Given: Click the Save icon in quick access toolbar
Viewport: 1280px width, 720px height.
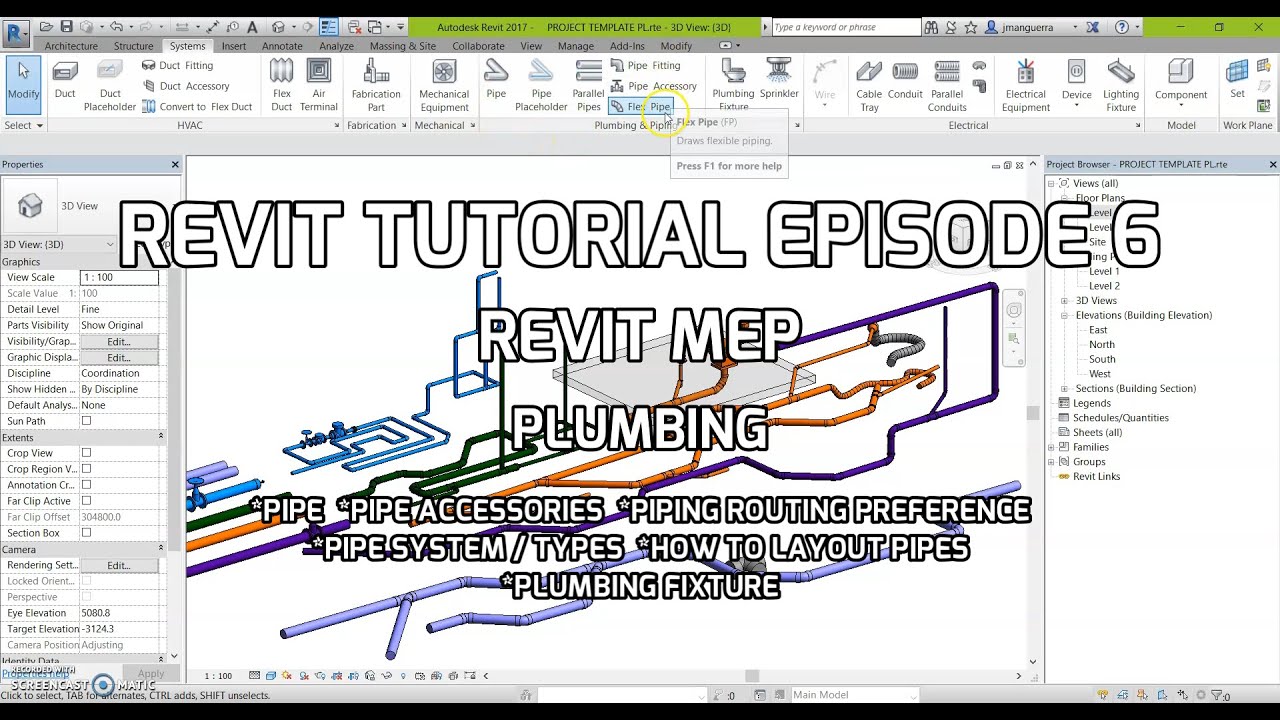Looking at the screenshot, I should coord(66,27).
